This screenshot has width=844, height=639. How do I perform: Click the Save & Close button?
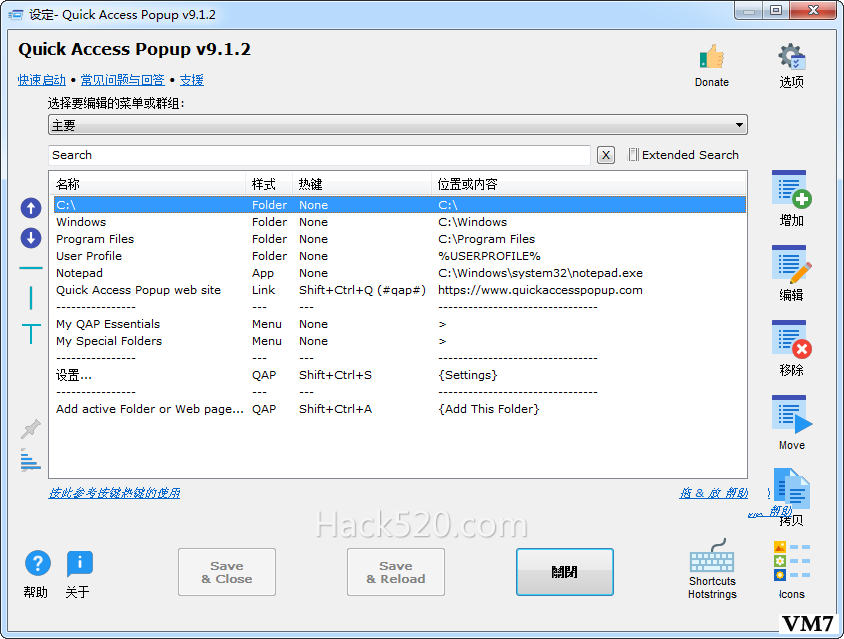point(227,572)
